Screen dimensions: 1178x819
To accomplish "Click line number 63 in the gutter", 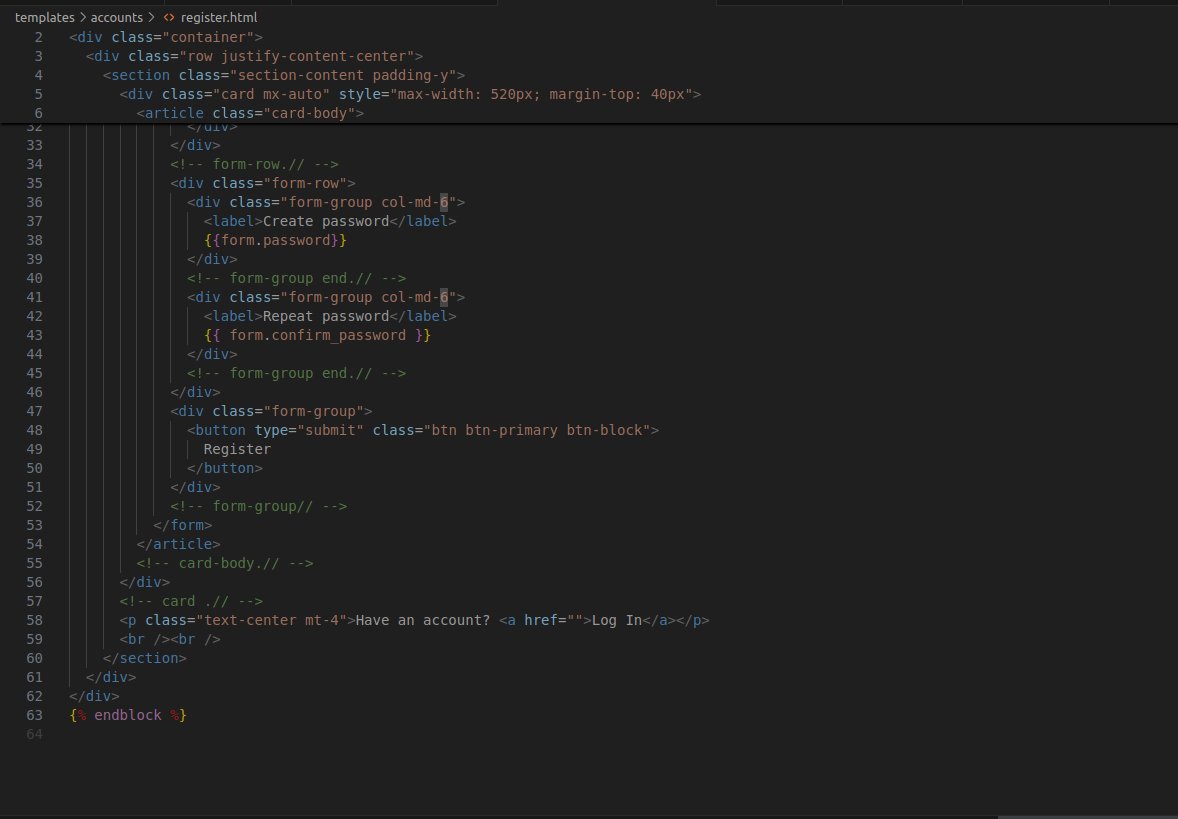I will [35, 715].
